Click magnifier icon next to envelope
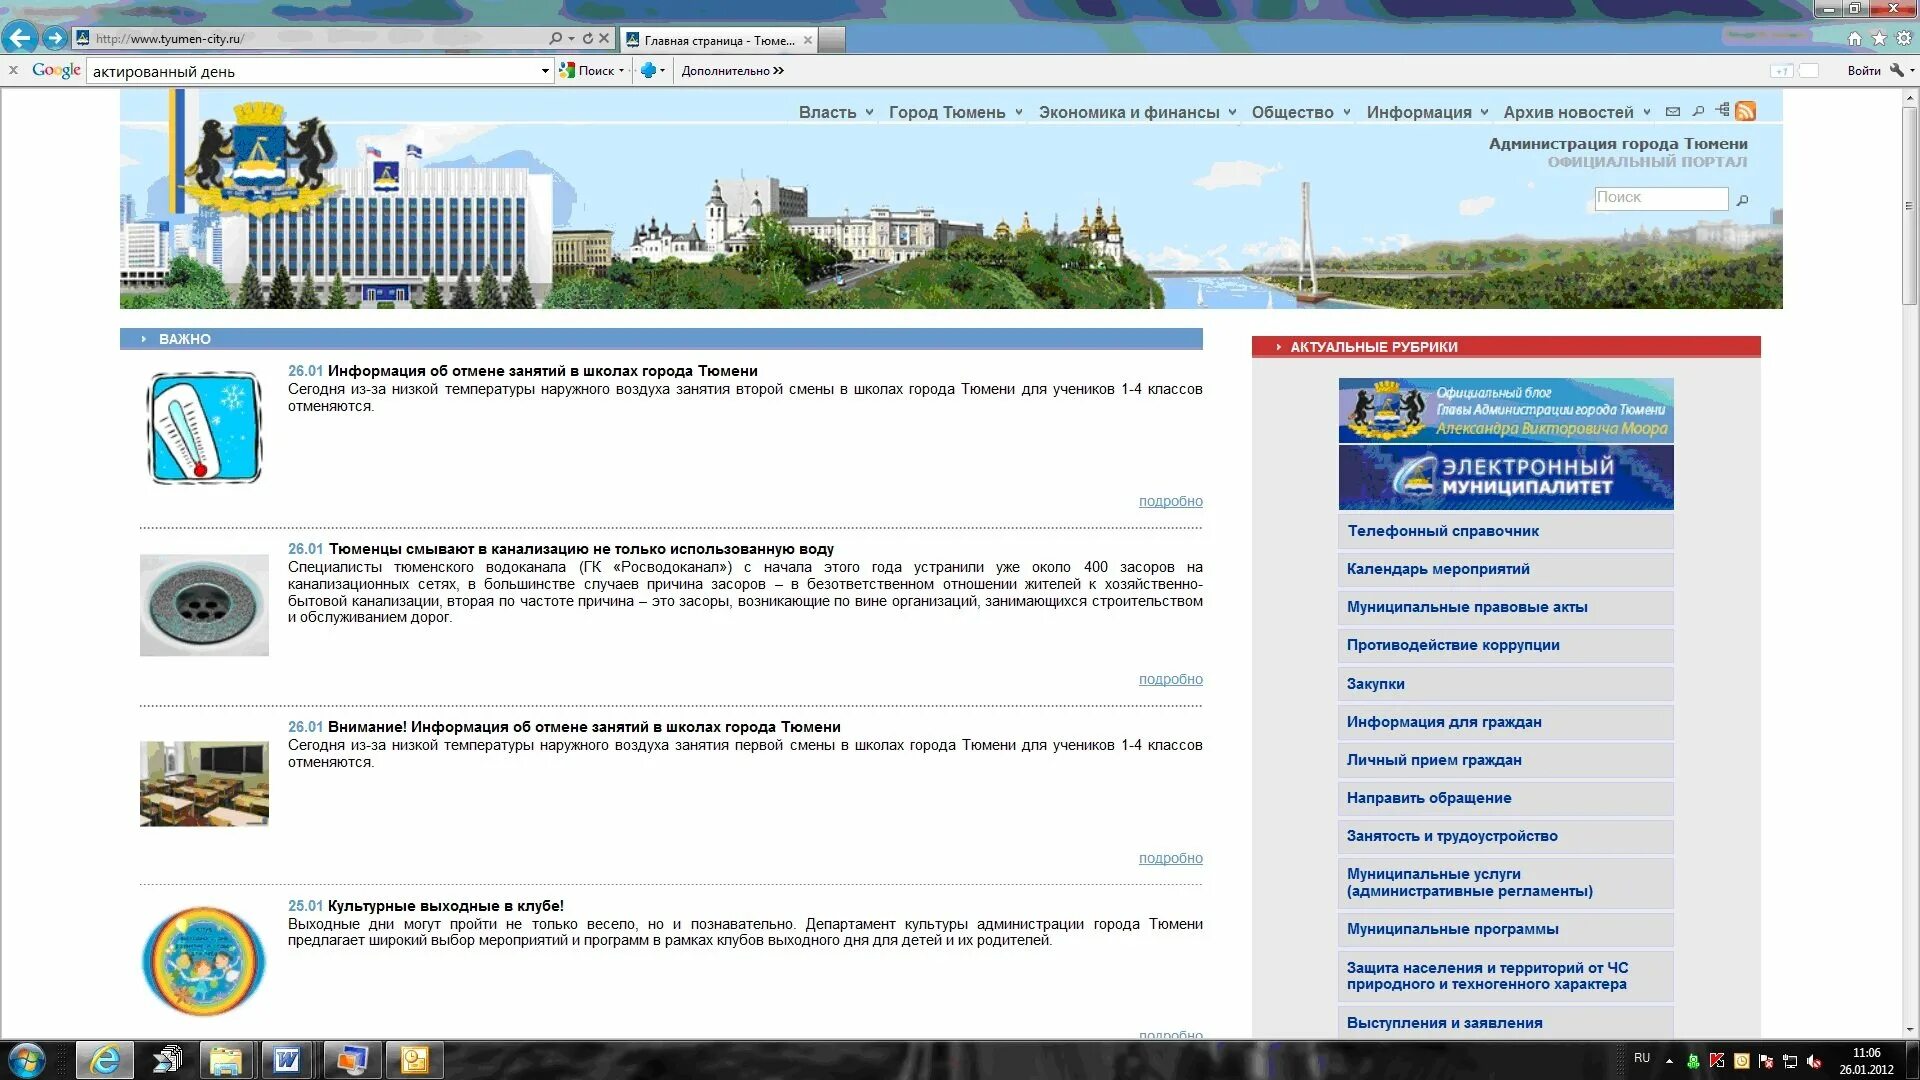1920x1080 pixels. click(x=1698, y=111)
